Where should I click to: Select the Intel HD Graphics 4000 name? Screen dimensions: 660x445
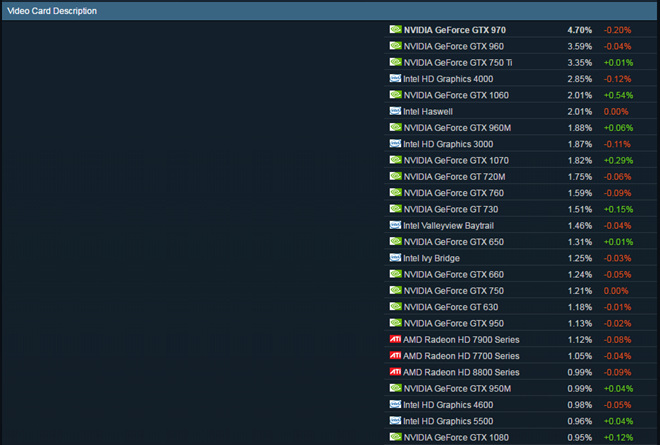[448, 79]
